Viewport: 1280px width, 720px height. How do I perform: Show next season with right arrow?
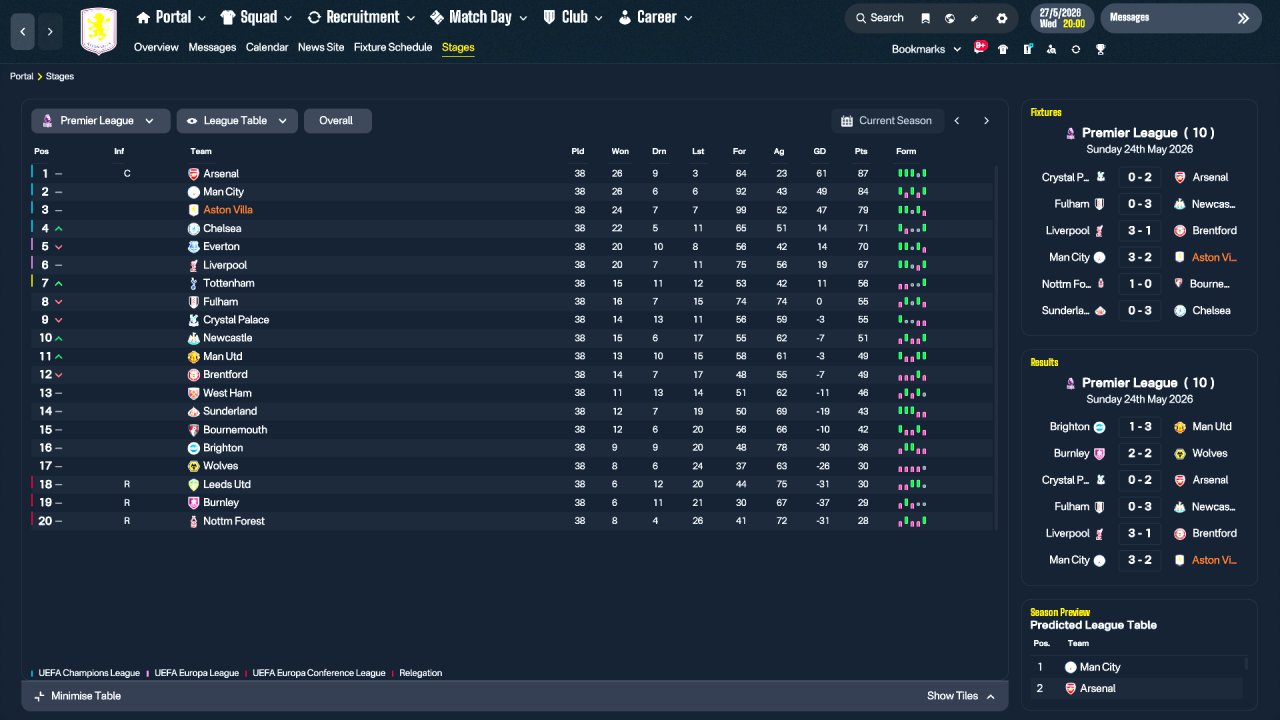(986, 121)
